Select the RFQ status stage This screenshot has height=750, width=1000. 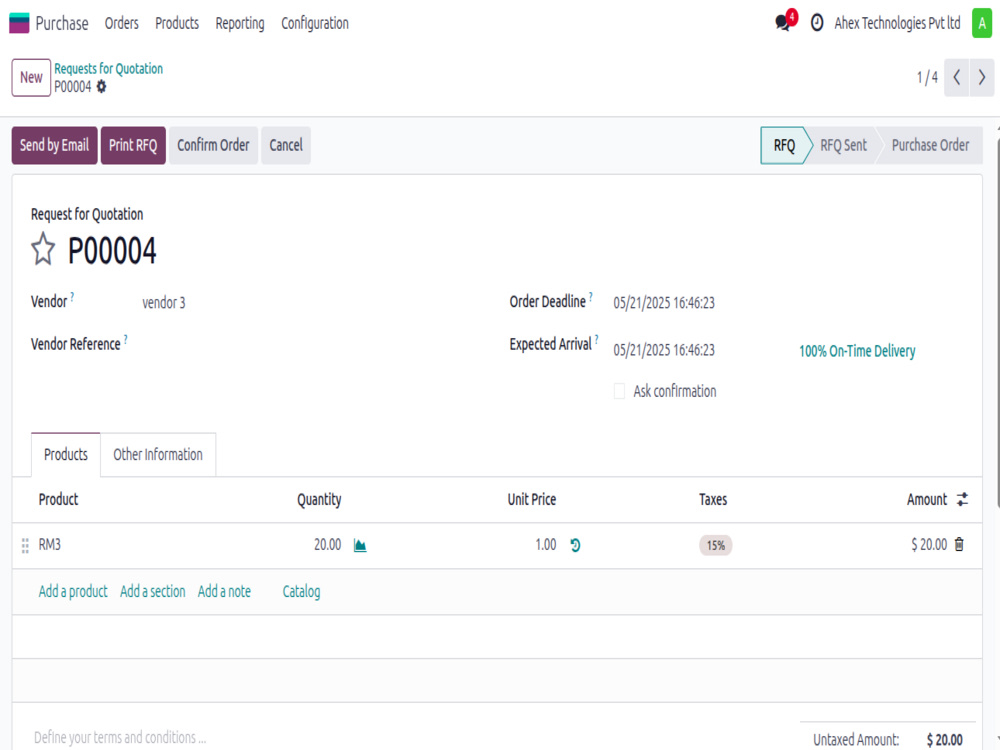[784, 145]
